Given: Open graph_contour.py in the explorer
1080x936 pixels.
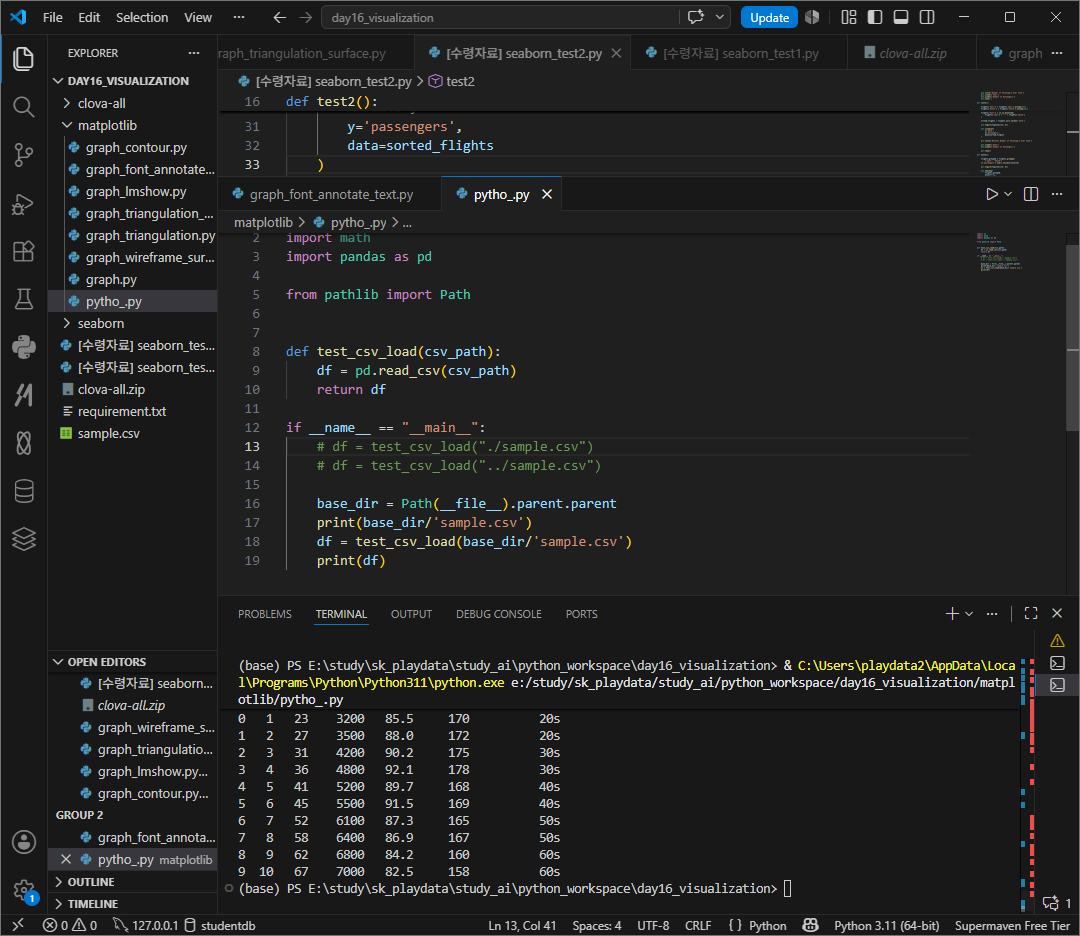Looking at the screenshot, I should click(x=136, y=147).
